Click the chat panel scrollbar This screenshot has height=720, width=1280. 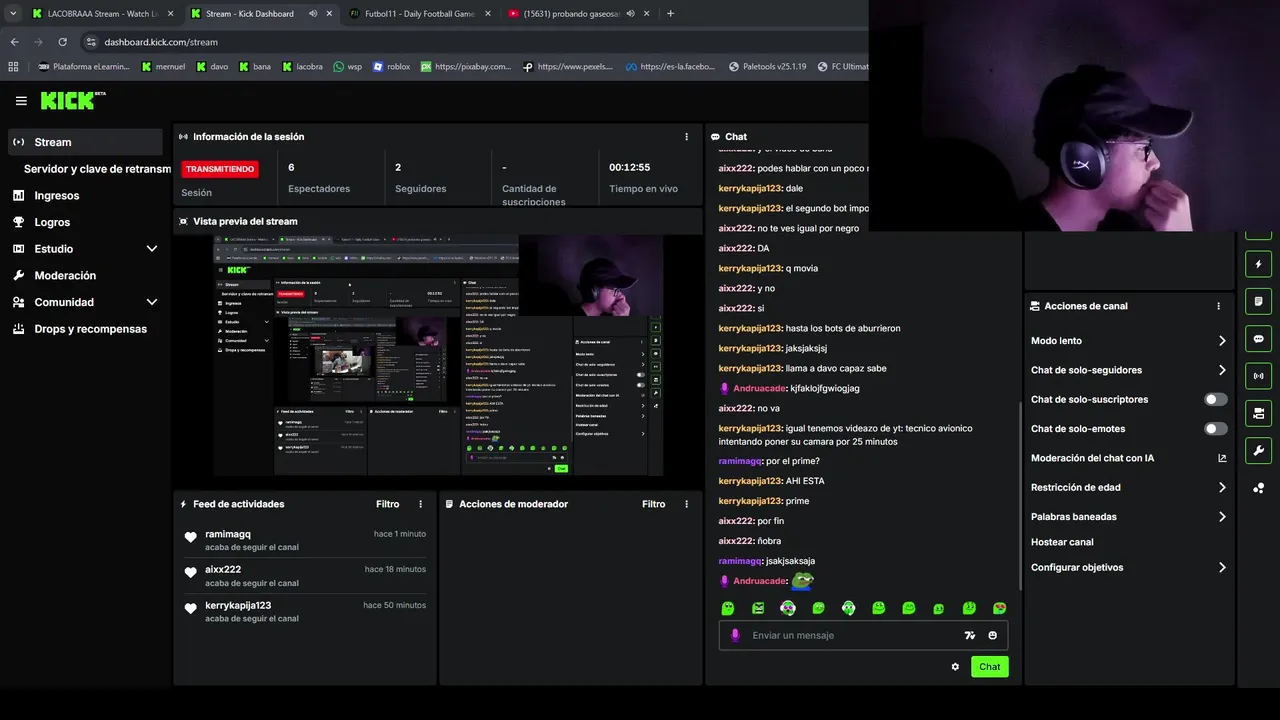(1019, 495)
